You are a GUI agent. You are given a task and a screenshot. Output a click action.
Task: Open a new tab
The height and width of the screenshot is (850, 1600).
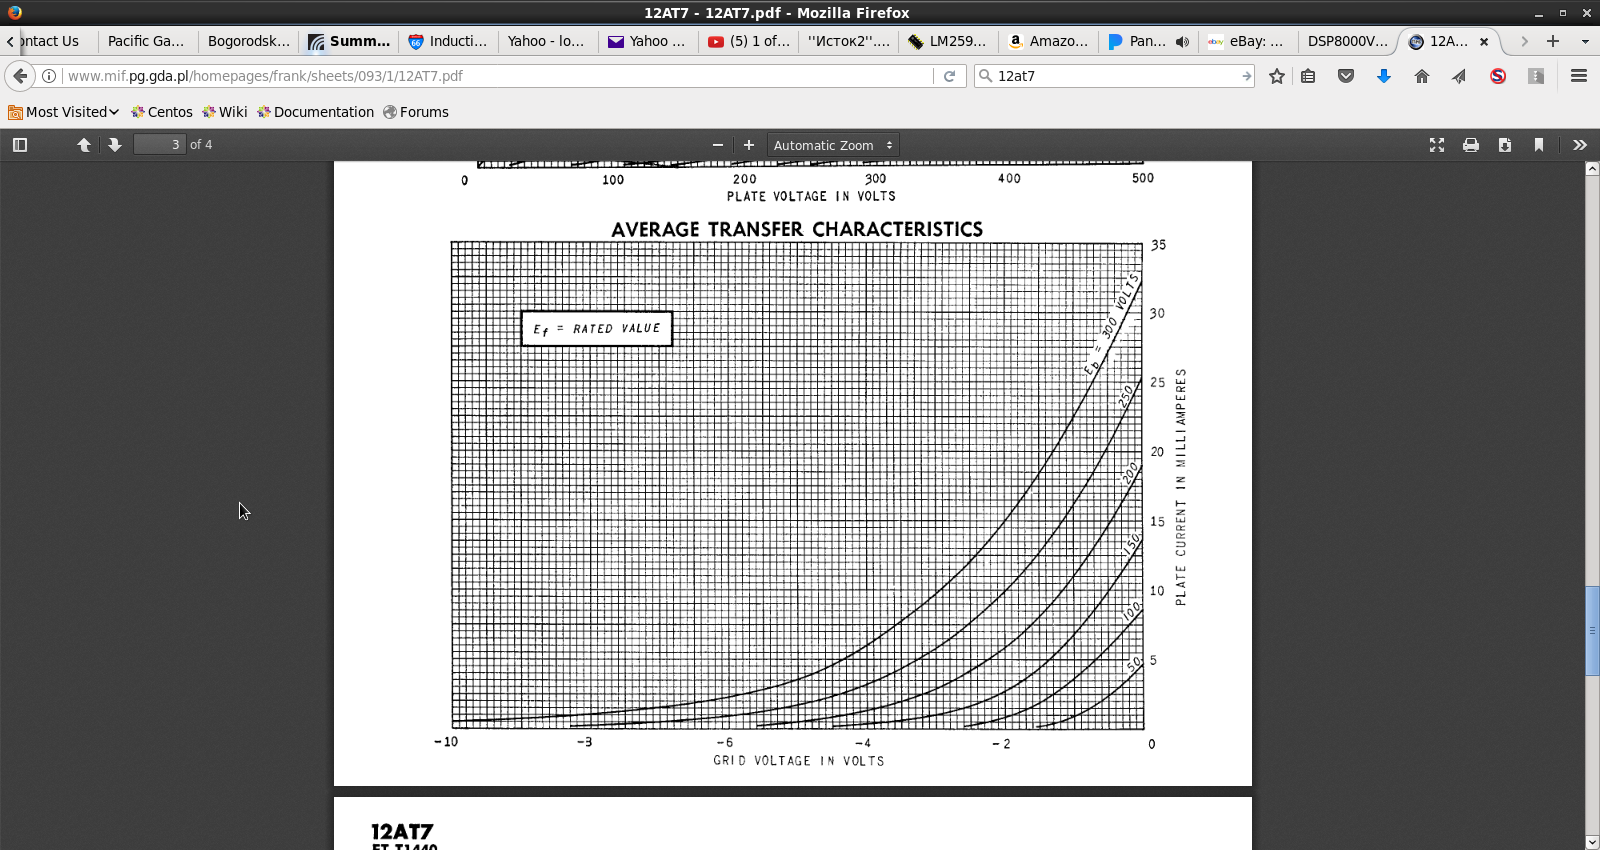(1553, 41)
